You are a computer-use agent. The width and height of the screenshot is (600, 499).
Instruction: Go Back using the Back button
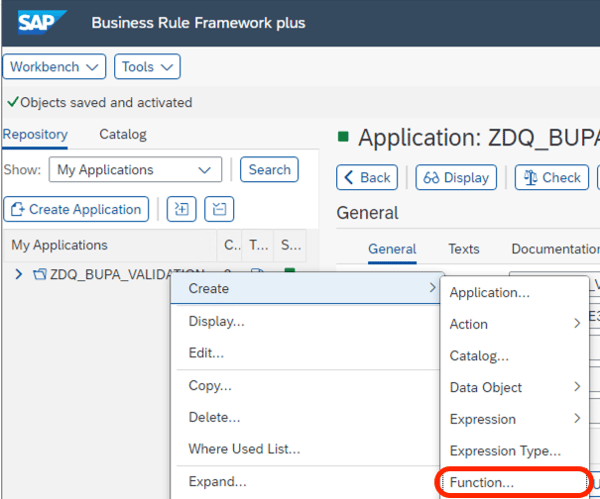click(366, 177)
